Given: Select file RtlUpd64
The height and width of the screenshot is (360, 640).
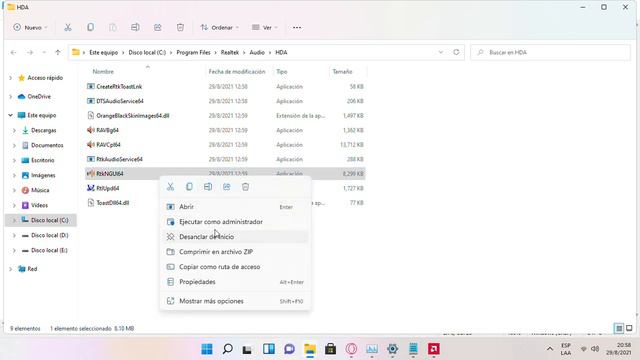Looking at the screenshot, I should 108,189.
